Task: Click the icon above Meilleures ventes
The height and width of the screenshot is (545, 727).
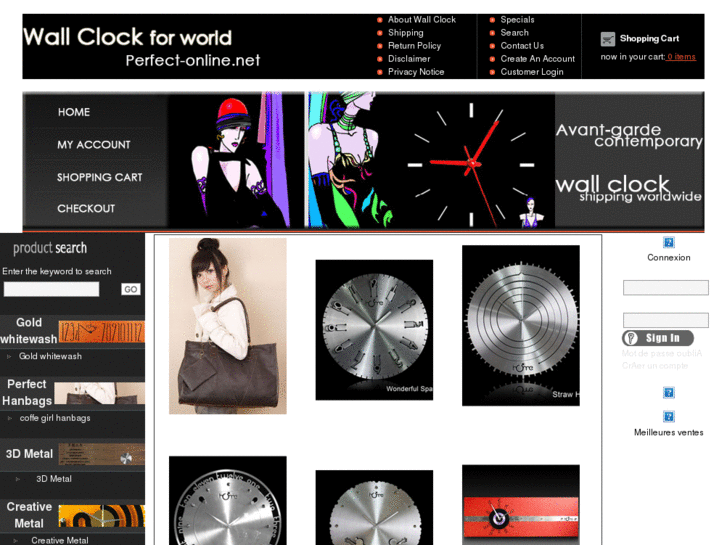Action: pos(669,416)
